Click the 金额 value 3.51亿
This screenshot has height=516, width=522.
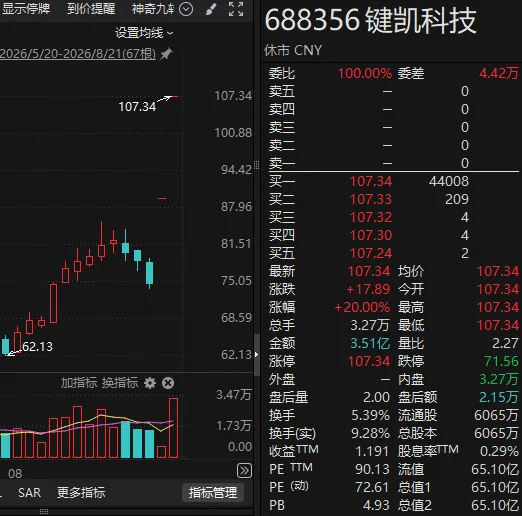click(x=370, y=343)
